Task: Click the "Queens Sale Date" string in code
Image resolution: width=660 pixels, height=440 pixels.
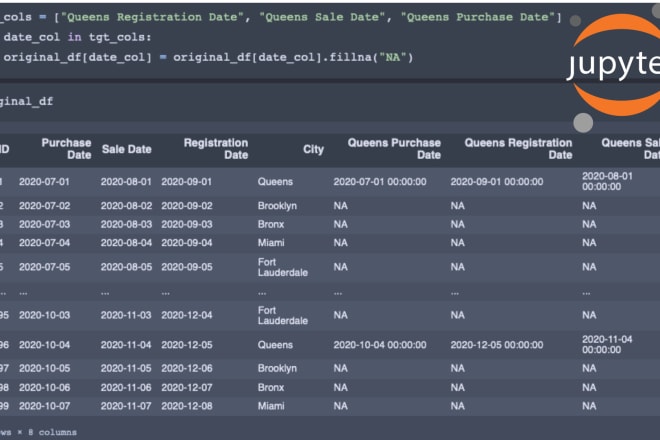Action: [322, 17]
